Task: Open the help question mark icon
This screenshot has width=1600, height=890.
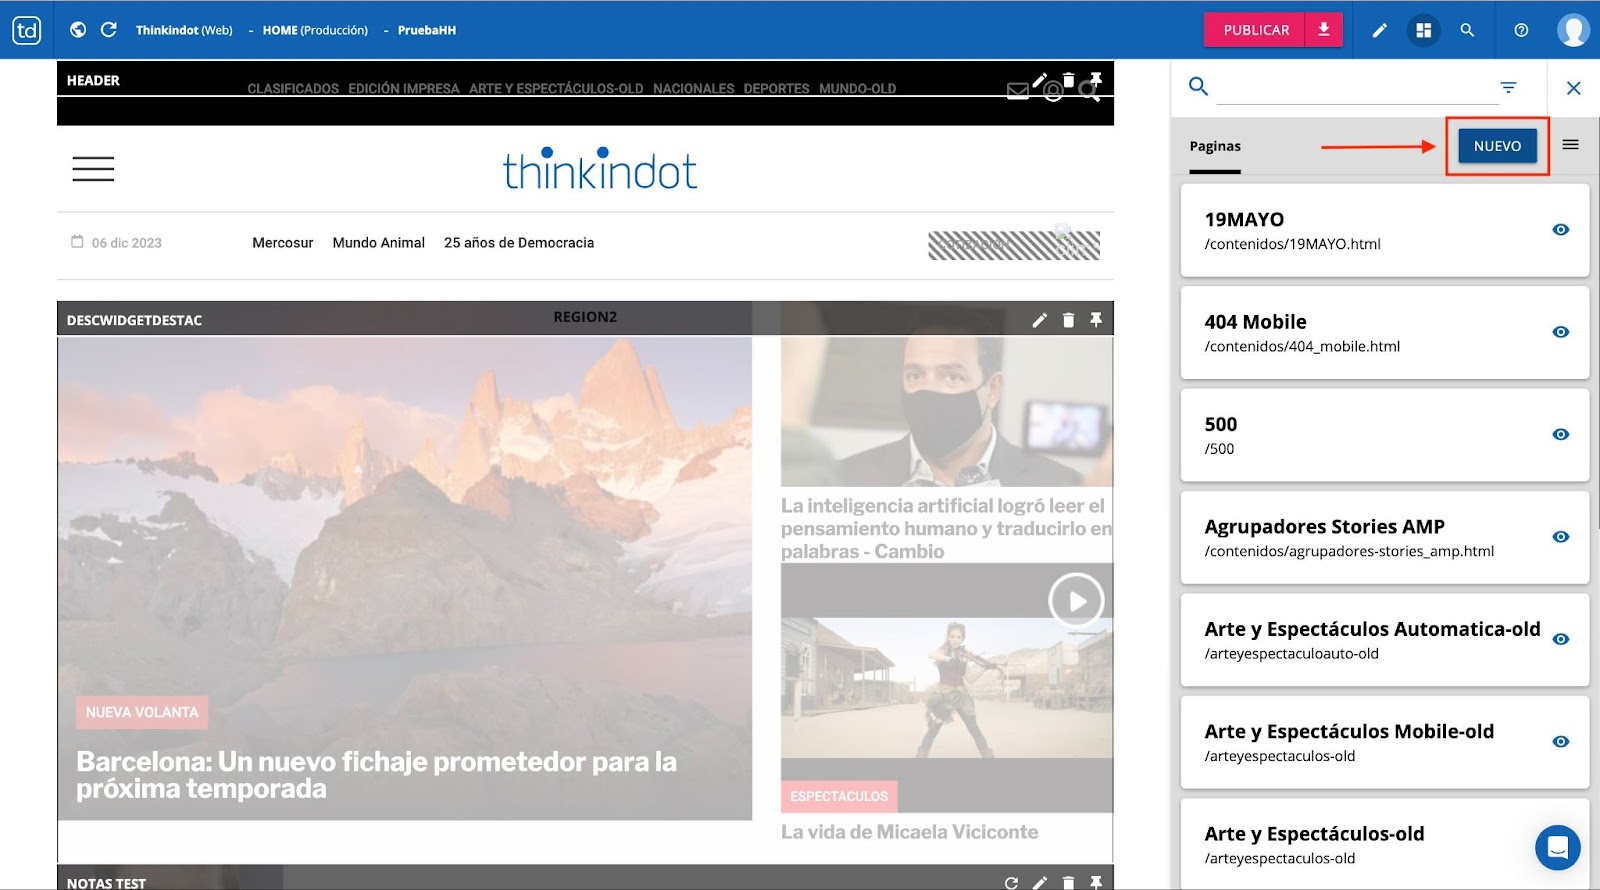Action: coord(1521,30)
